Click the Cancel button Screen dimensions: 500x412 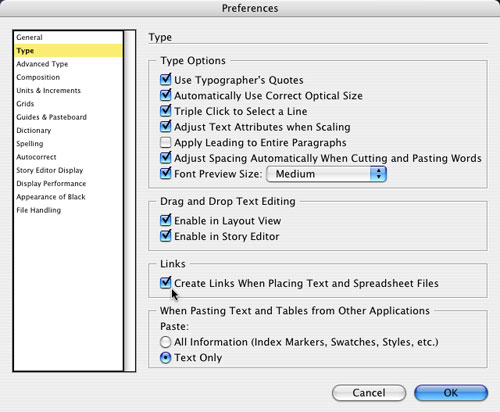click(x=369, y=393)
